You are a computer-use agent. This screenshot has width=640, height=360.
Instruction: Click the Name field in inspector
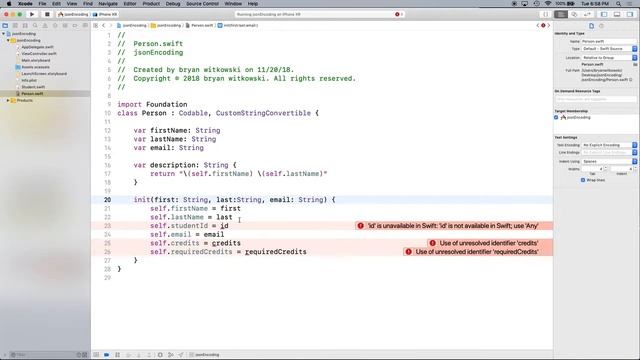pyautogui.click(x=609, y=41)
